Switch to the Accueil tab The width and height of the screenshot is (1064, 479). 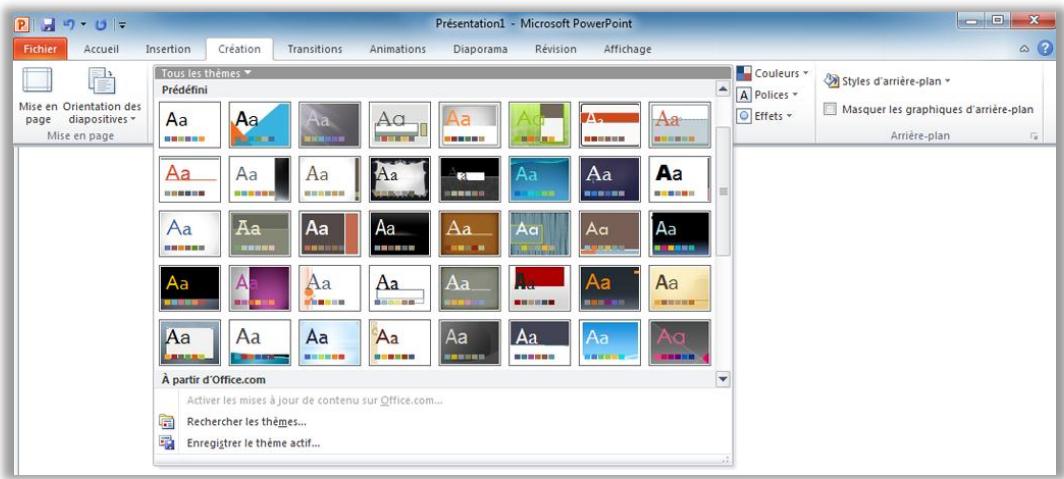101,49
